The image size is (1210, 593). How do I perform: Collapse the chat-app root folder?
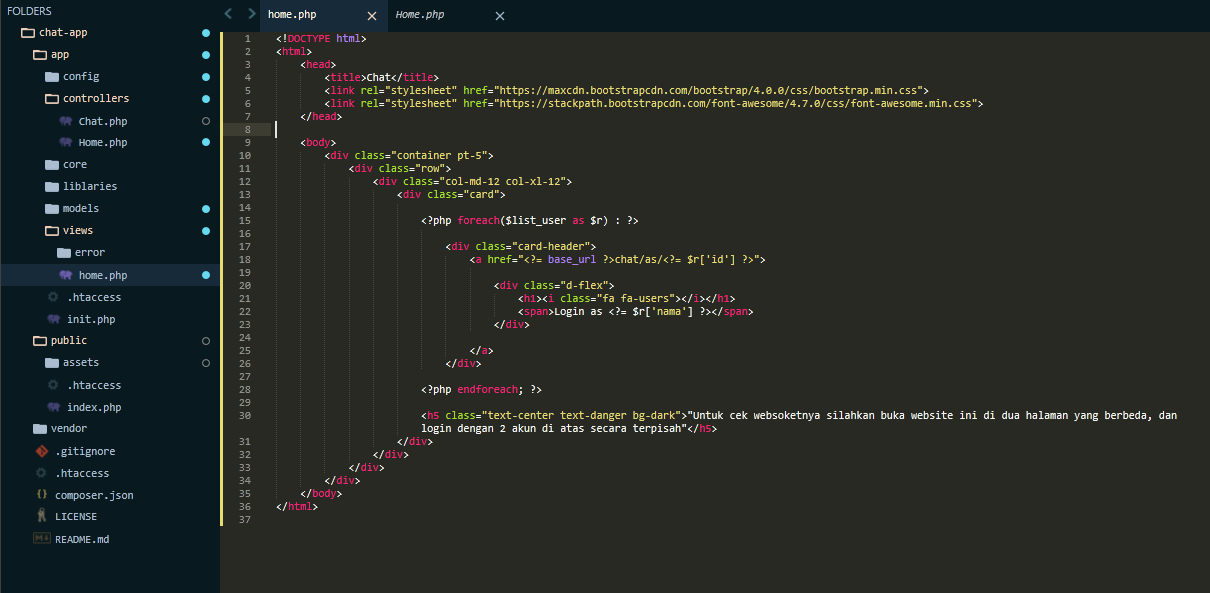pos(63,32)
